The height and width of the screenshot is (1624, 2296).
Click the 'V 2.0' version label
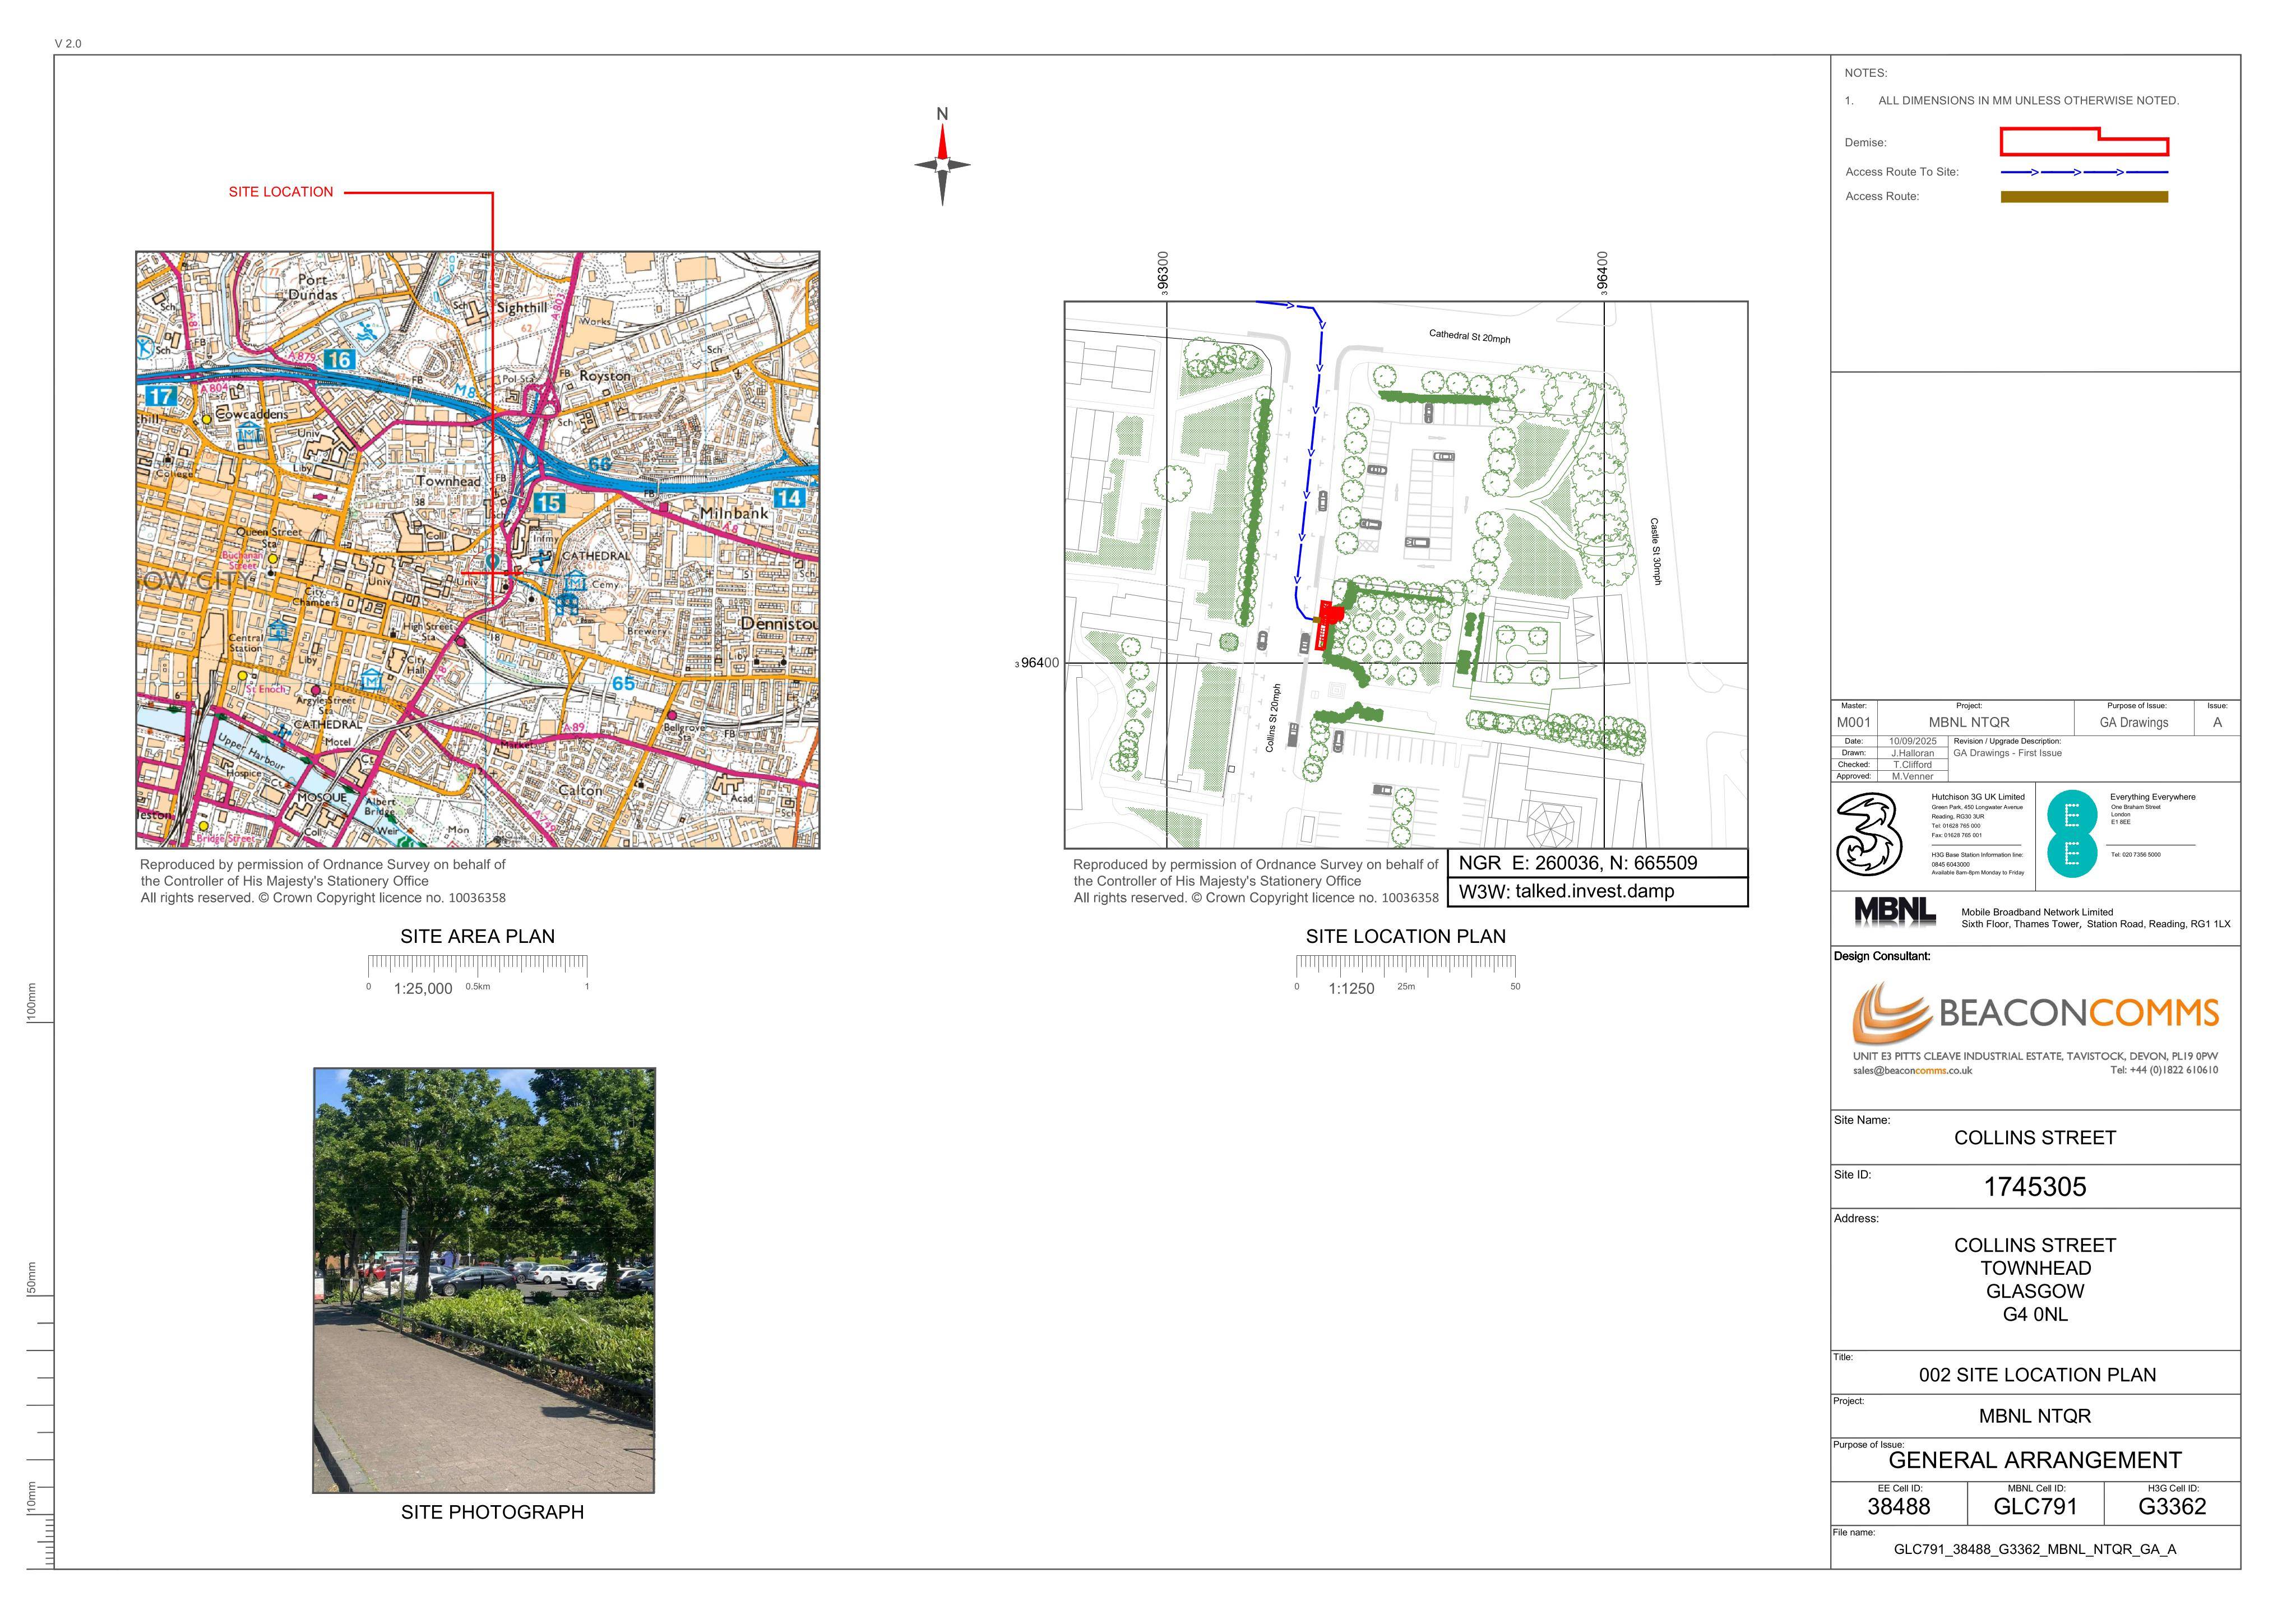[x=68, y=44]
